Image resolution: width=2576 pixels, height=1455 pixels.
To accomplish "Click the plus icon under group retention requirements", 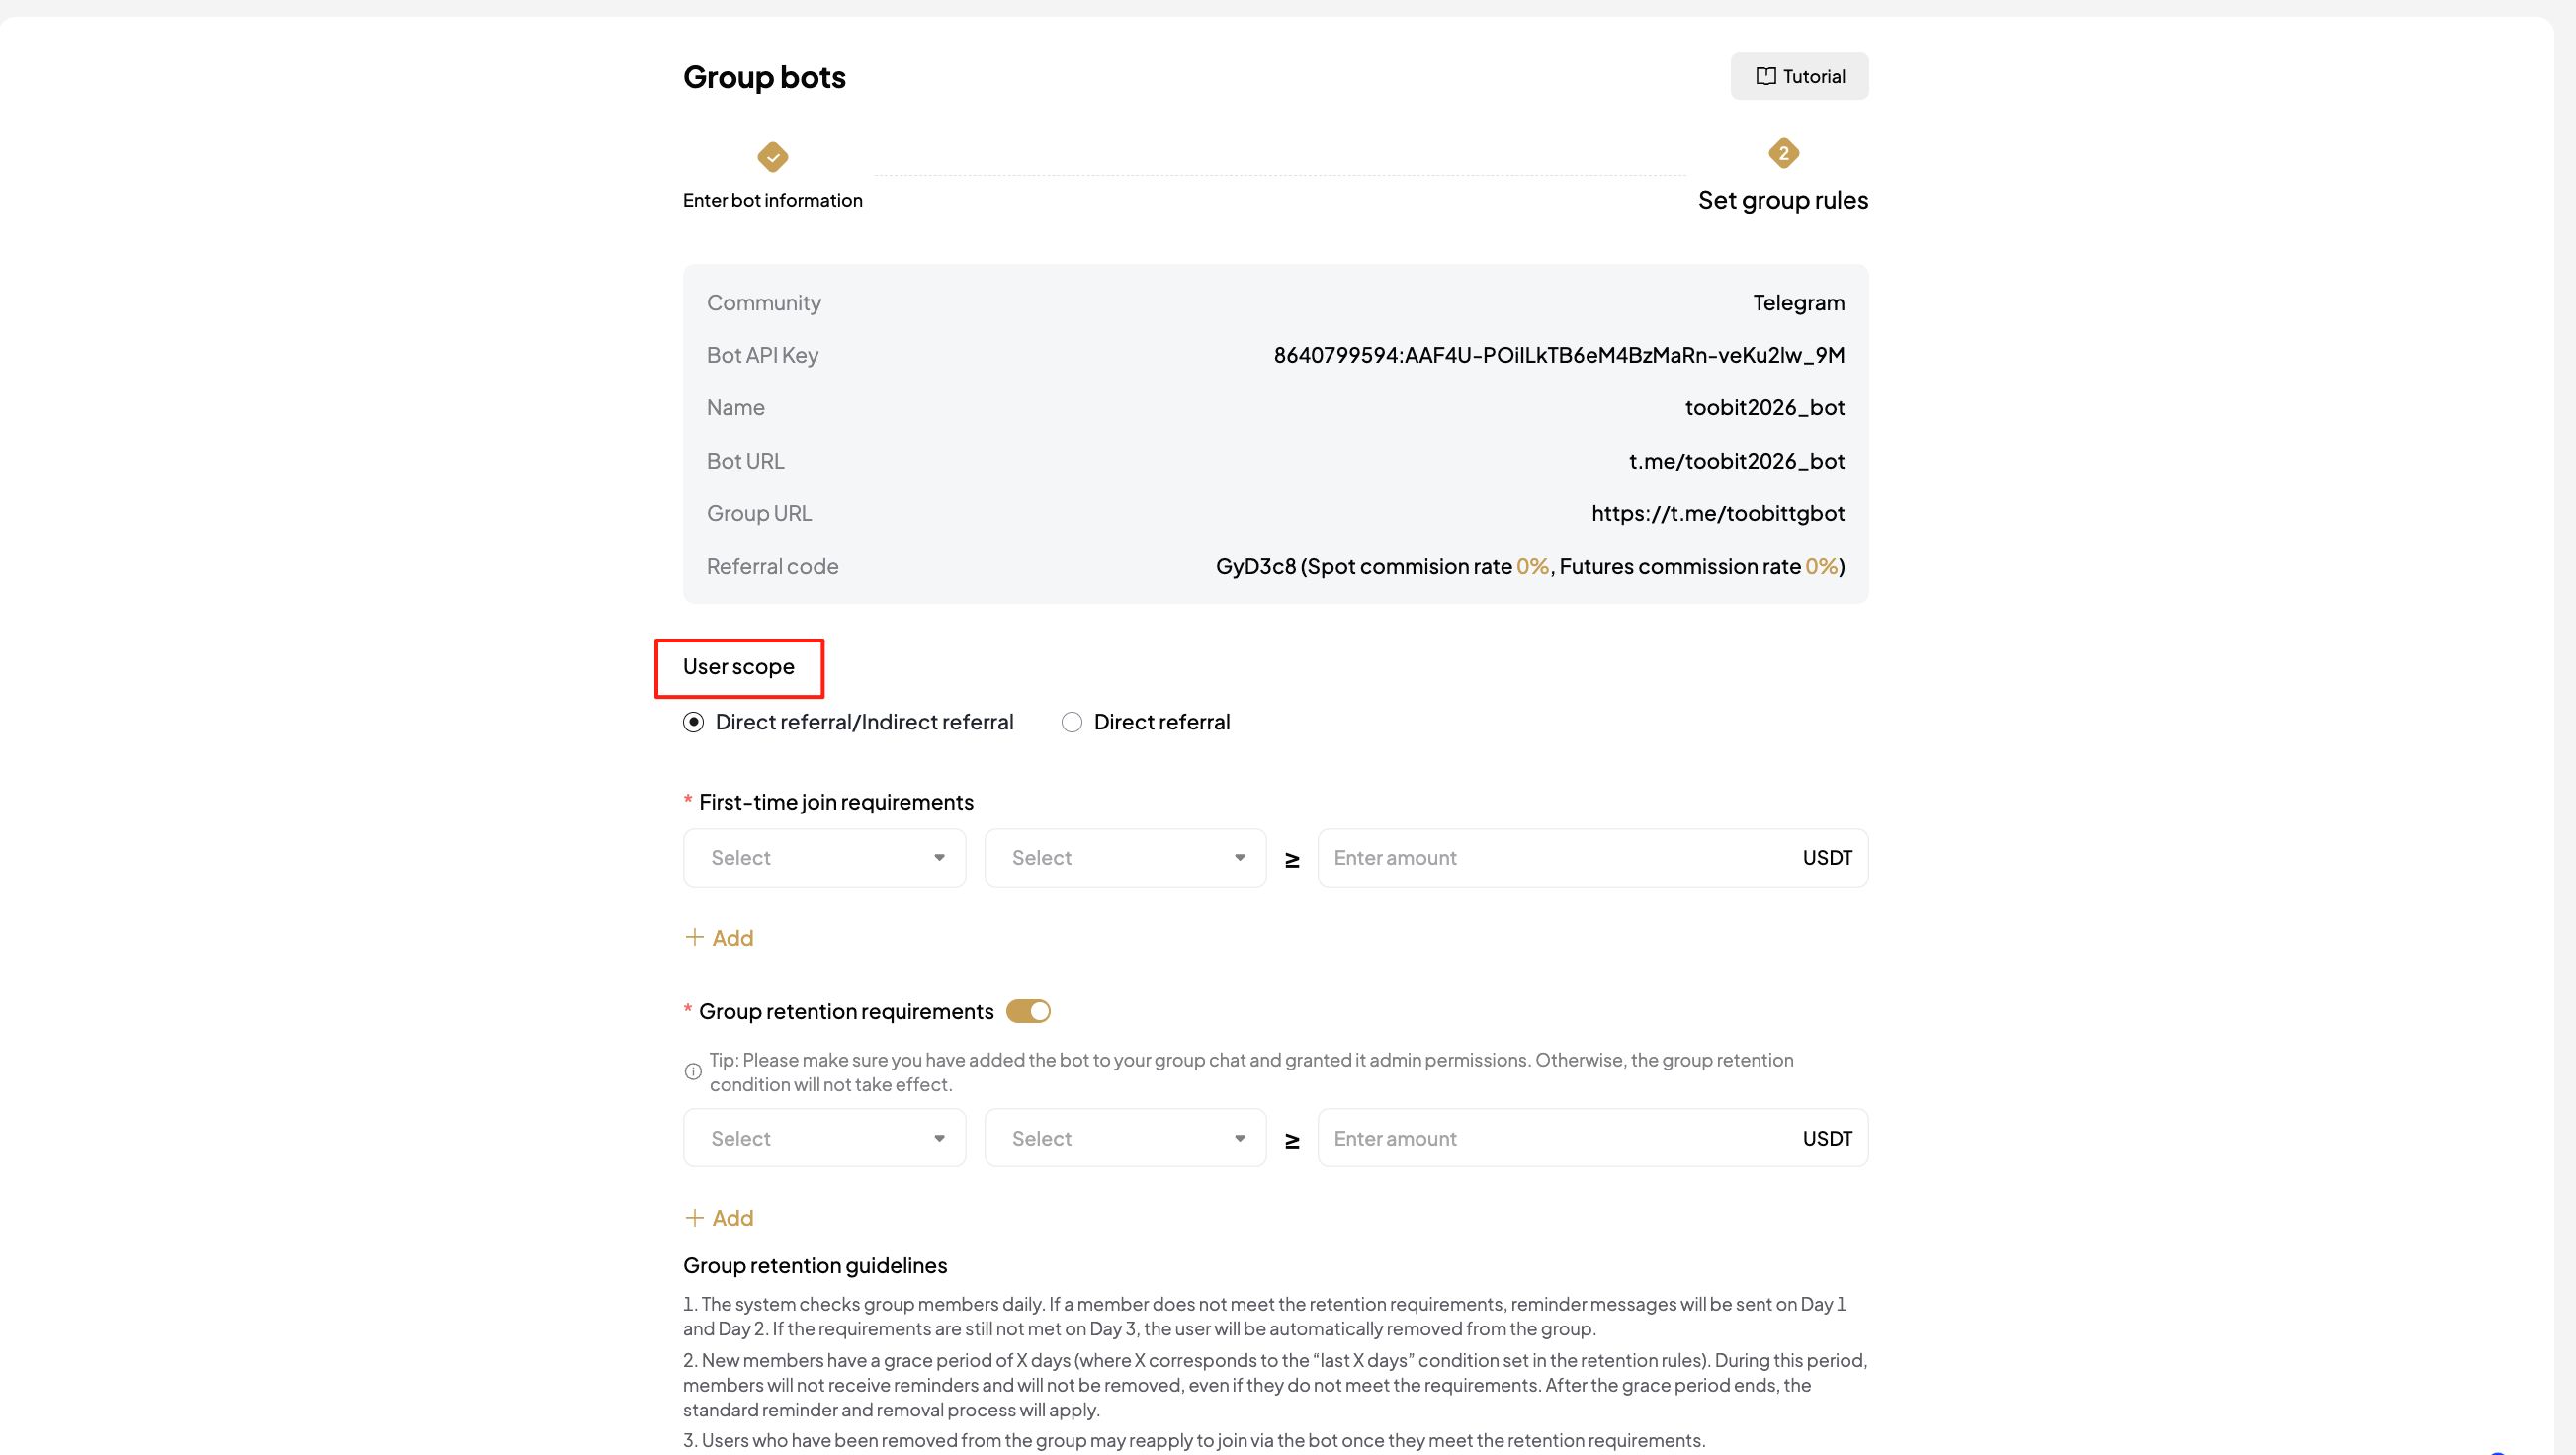I will (694, 1218).
